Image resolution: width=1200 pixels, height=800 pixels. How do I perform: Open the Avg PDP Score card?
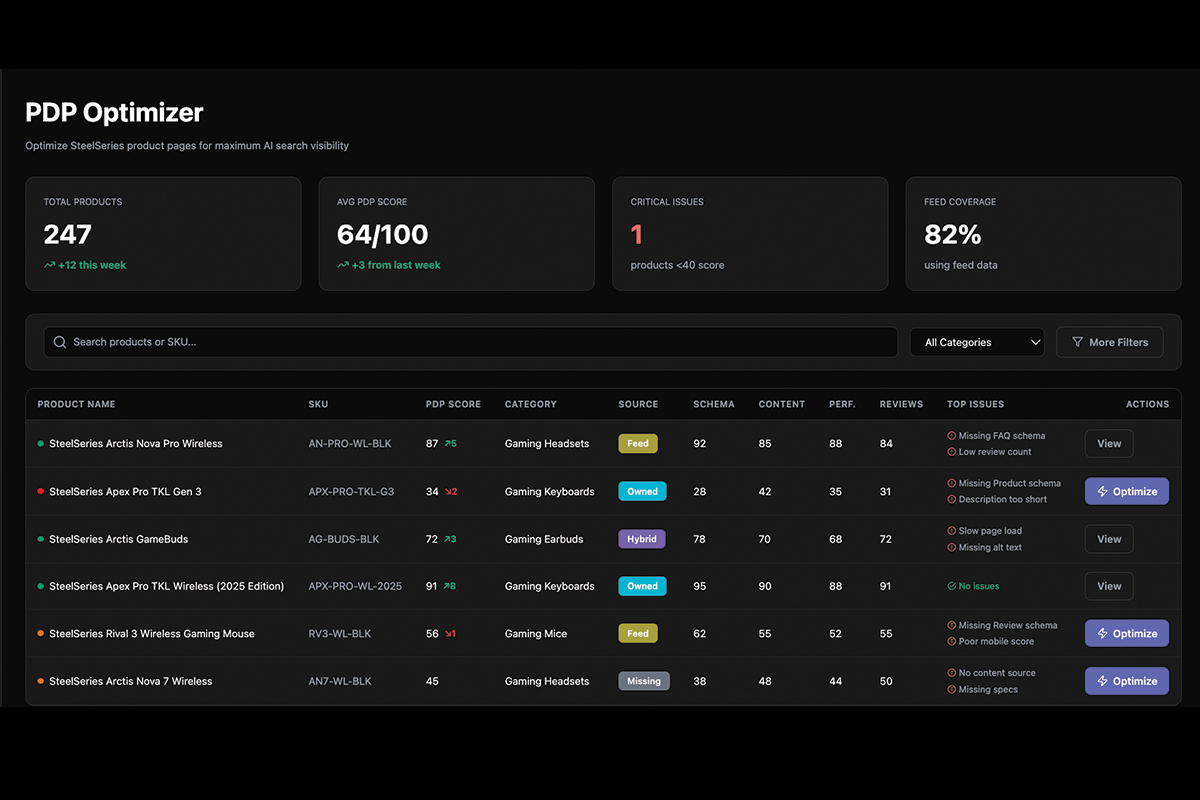457,234
